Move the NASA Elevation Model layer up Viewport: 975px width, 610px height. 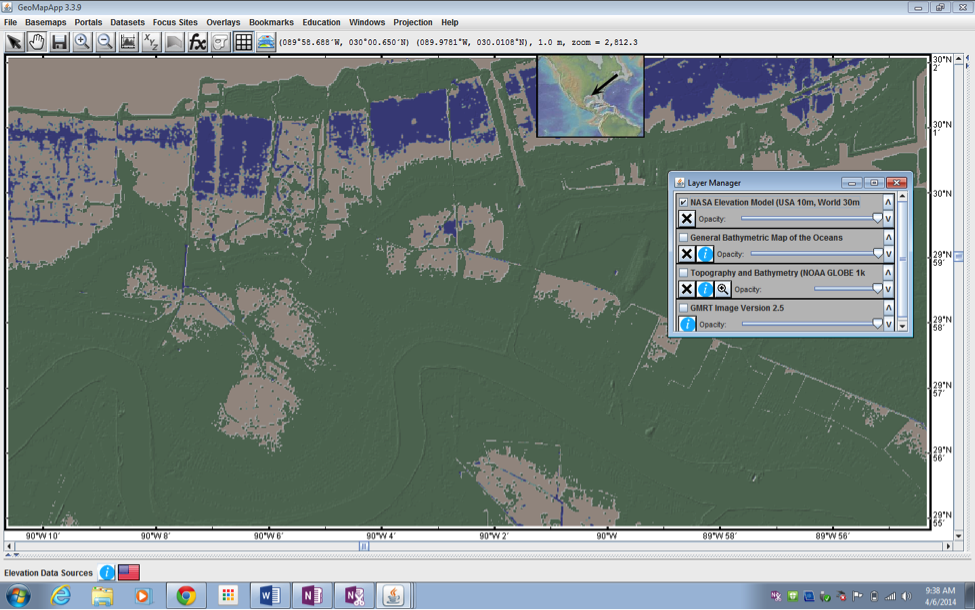(887, 203)
